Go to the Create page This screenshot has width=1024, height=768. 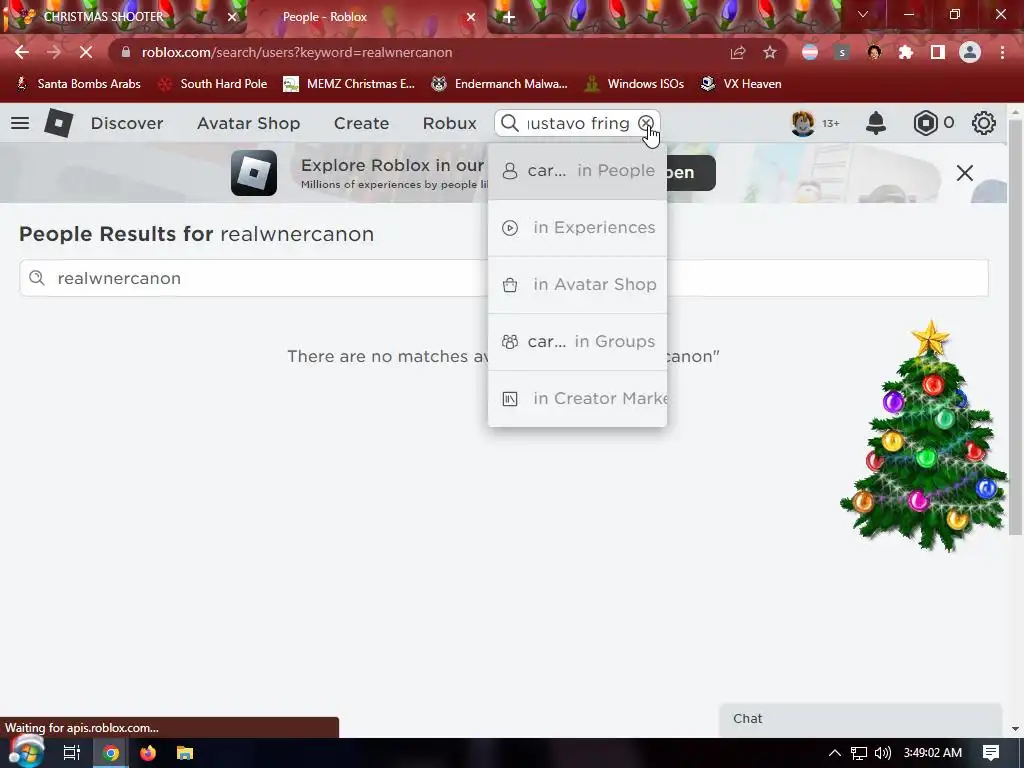point(361,123)
